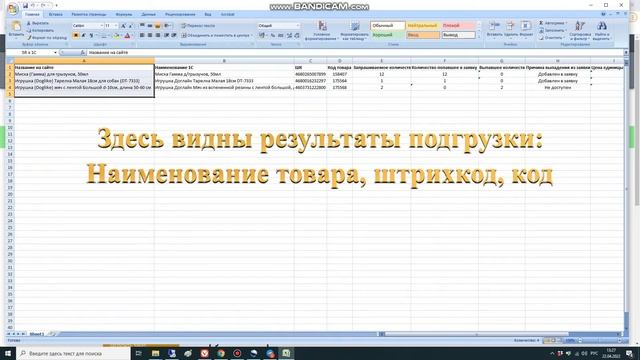Apply the red Плохой cell style
The height and width of the screenshot is (360, 640).
pyautogui.click(x=458, y=26)
